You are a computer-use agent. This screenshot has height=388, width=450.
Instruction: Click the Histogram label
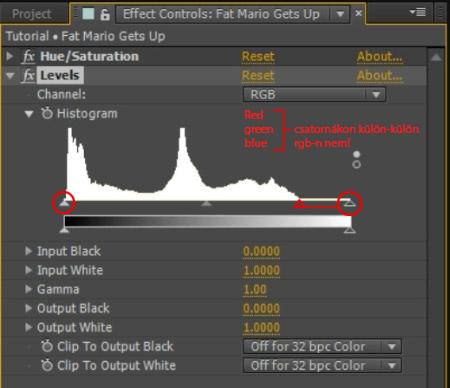(x=87, y=114)
